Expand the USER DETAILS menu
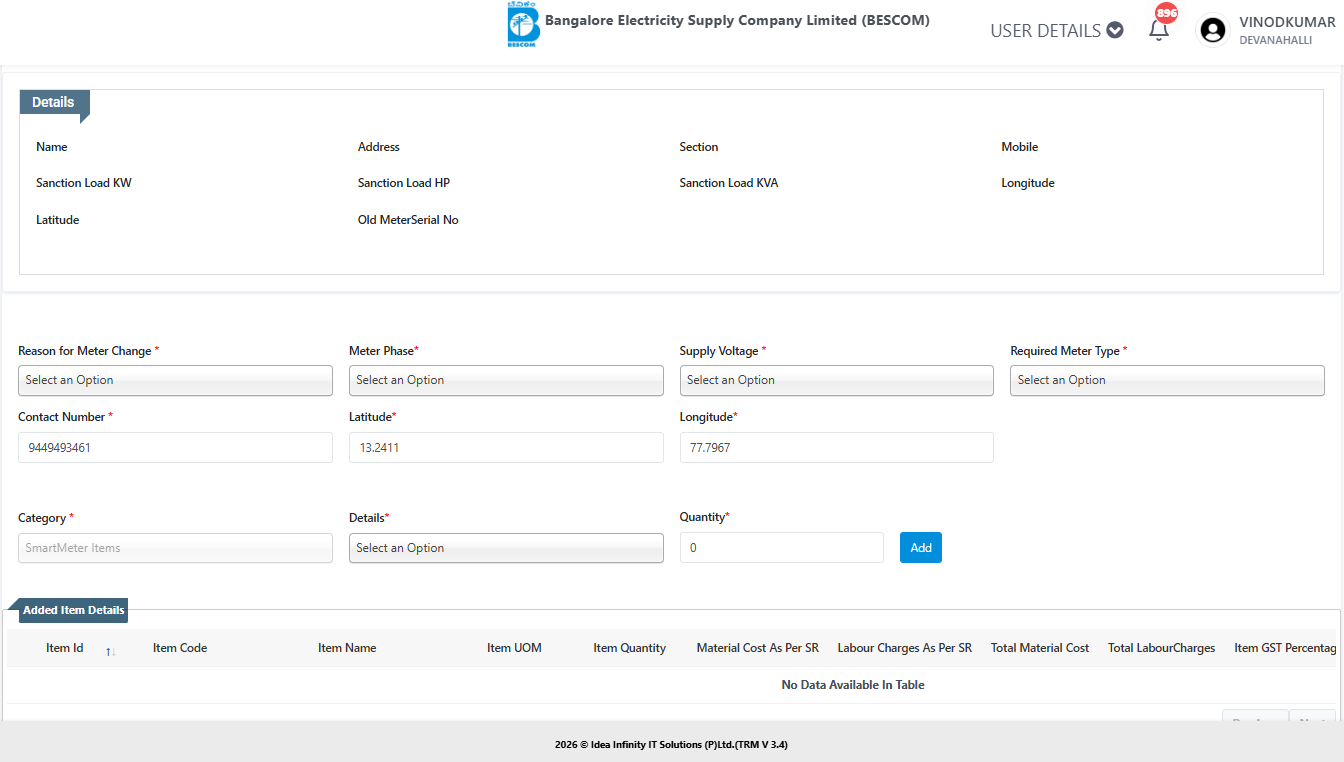Viewport: 1344px width, 762px height. [x=1056, y=31]
